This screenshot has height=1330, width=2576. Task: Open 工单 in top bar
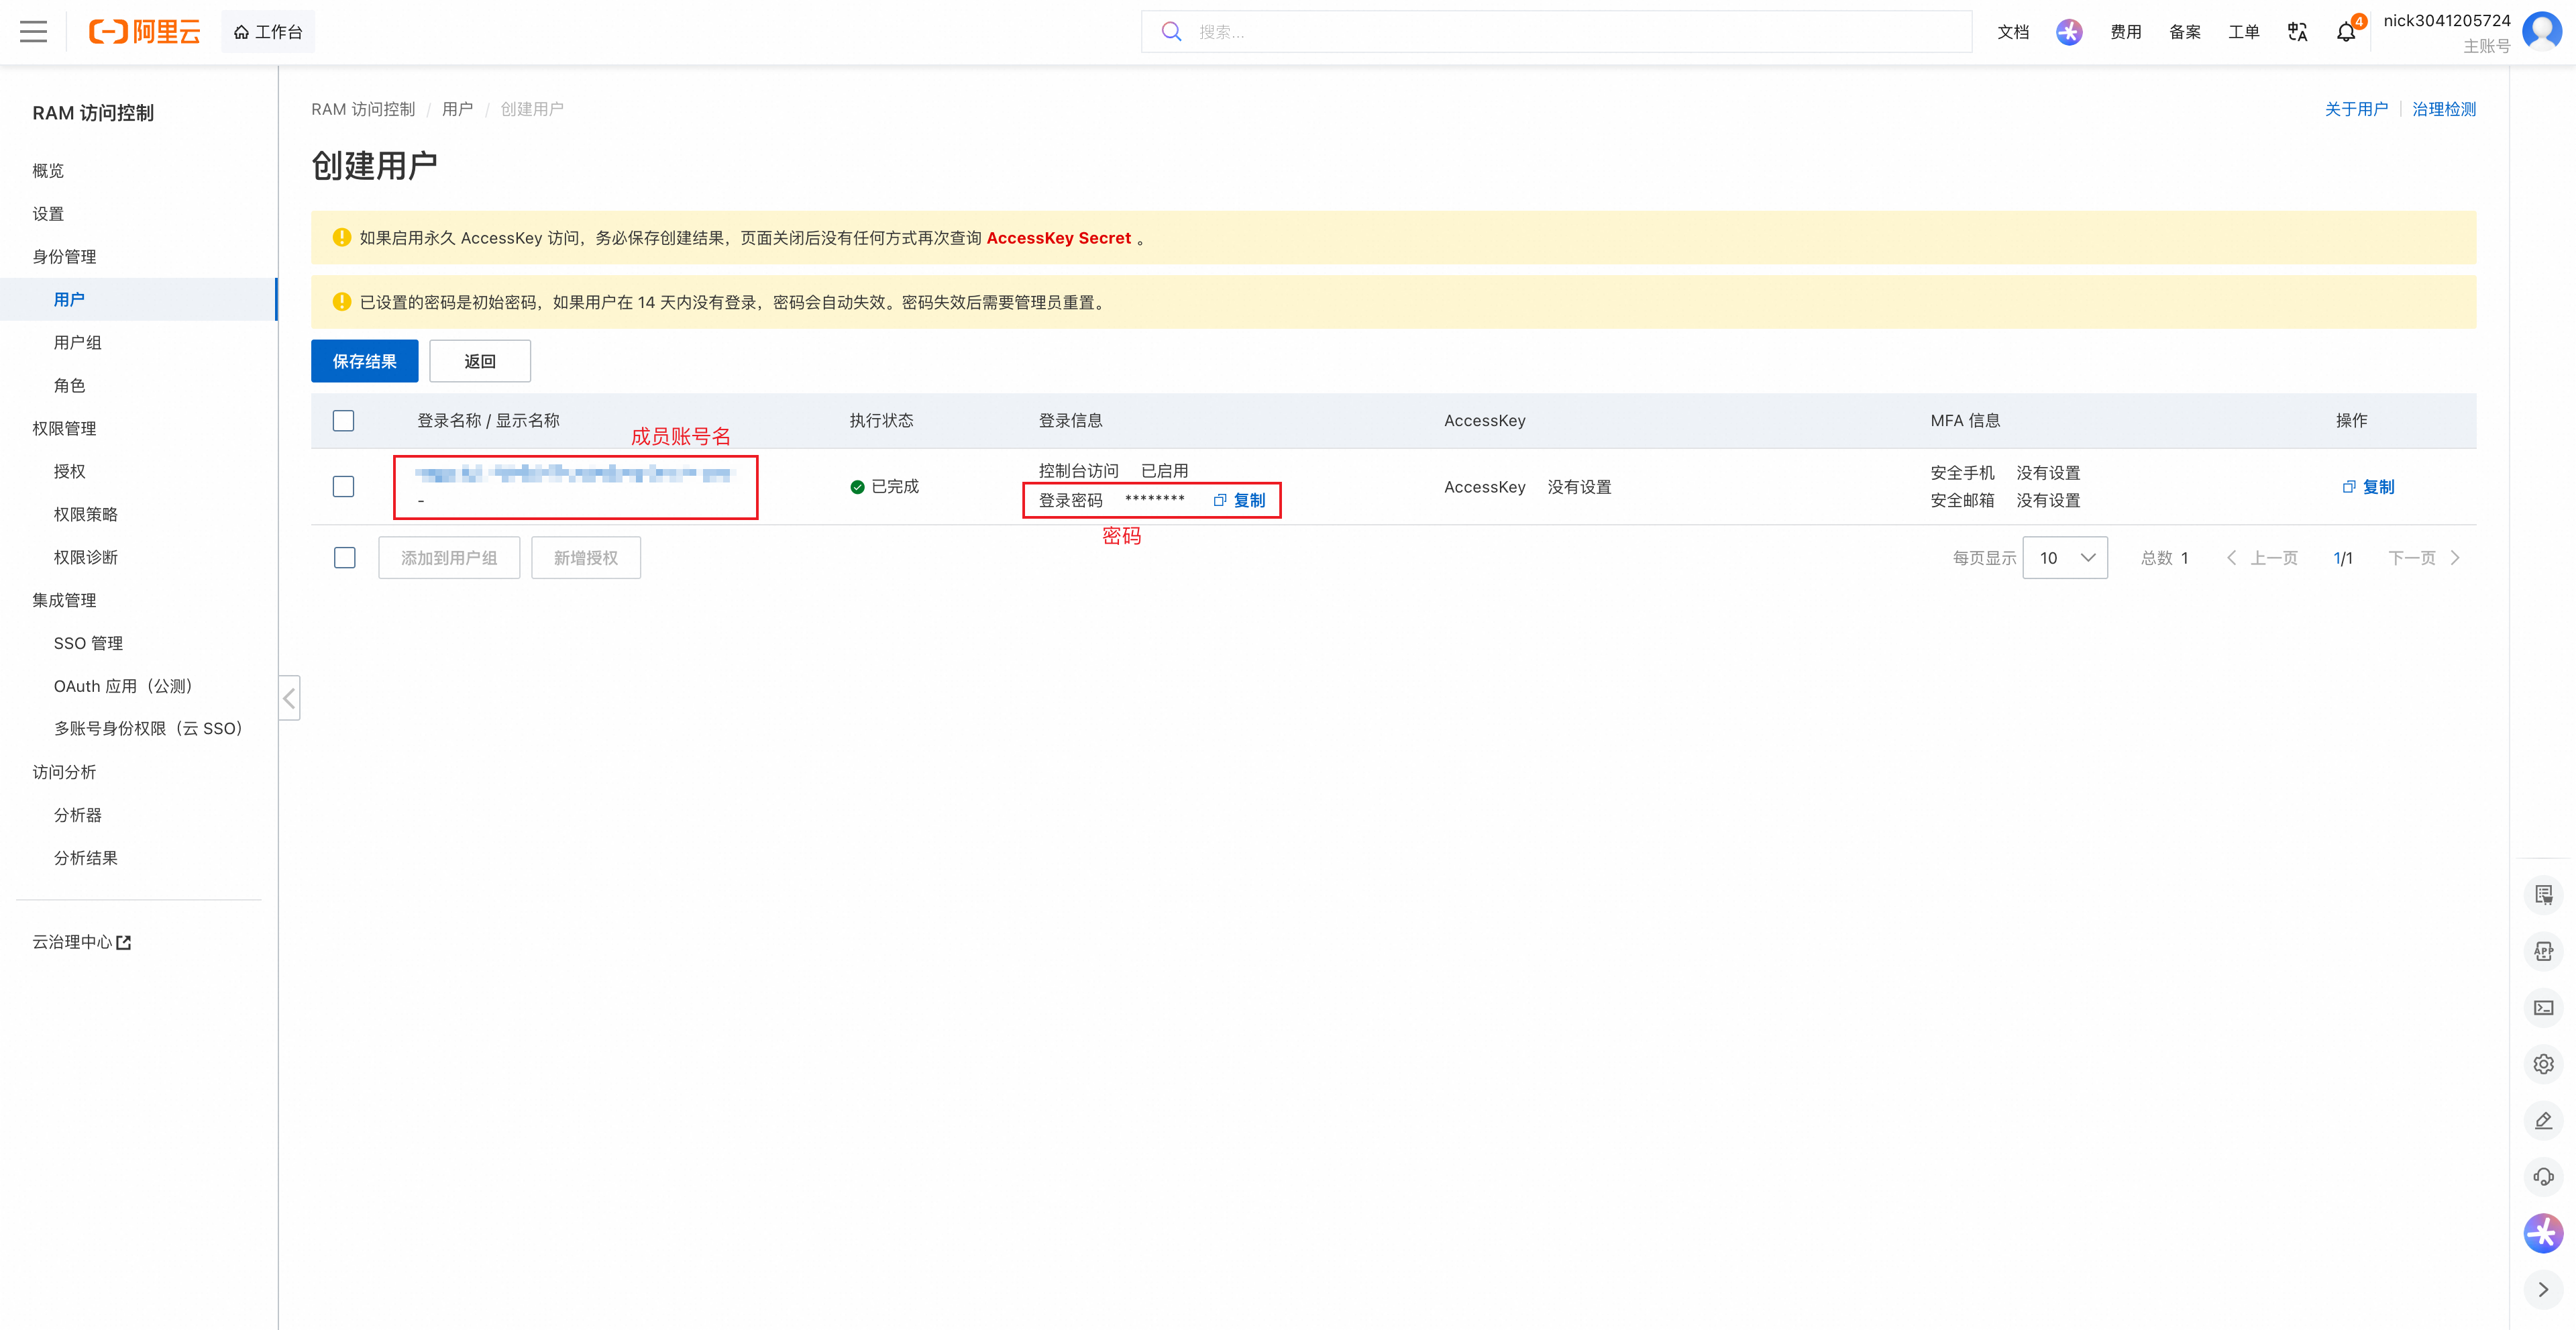pyautogui.click(x=2244, y=32)
